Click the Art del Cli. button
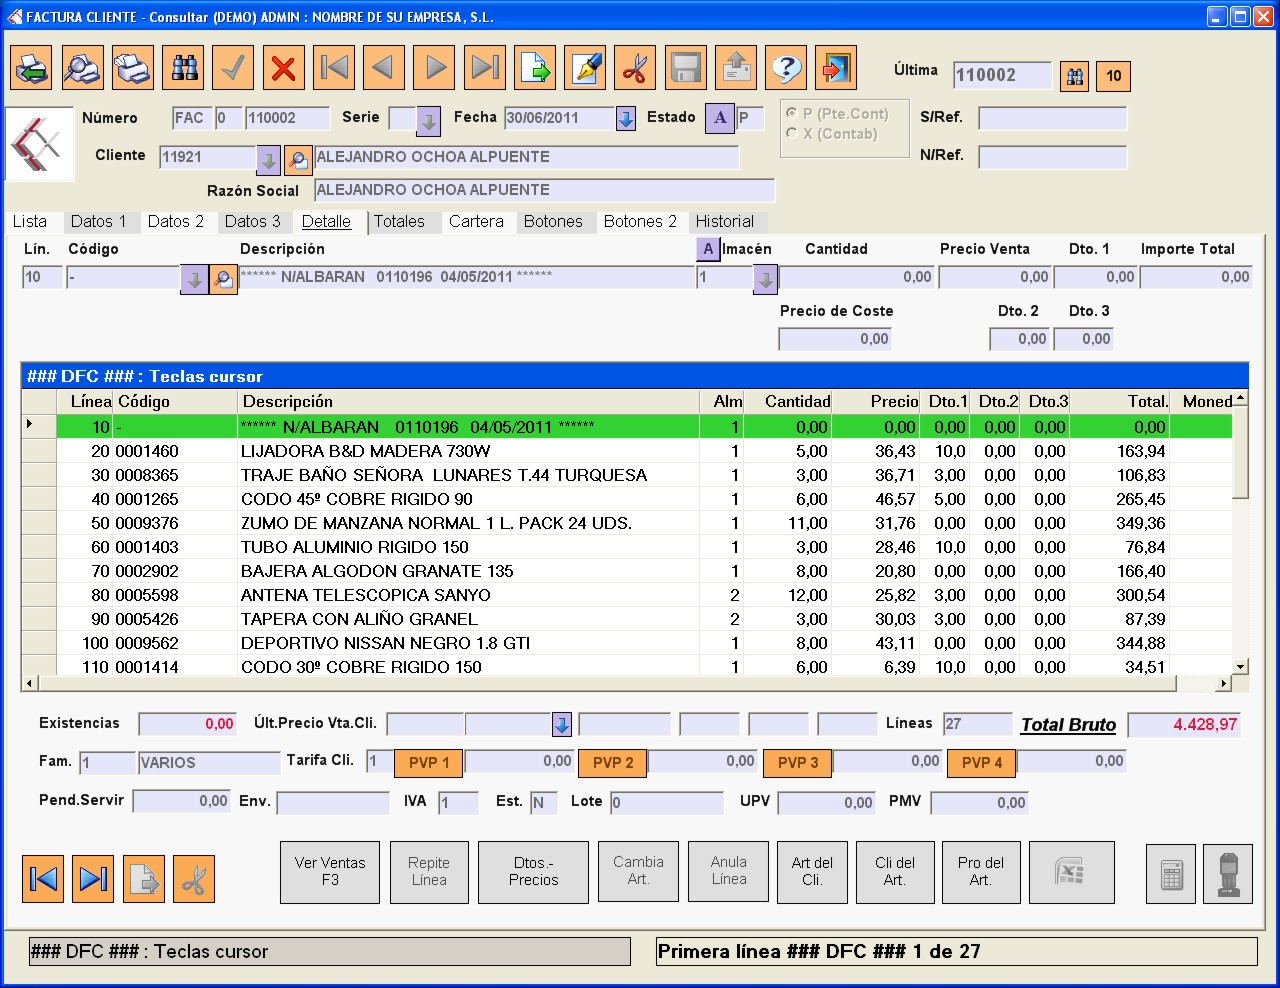1280x988 pixels. click(812, 872)
